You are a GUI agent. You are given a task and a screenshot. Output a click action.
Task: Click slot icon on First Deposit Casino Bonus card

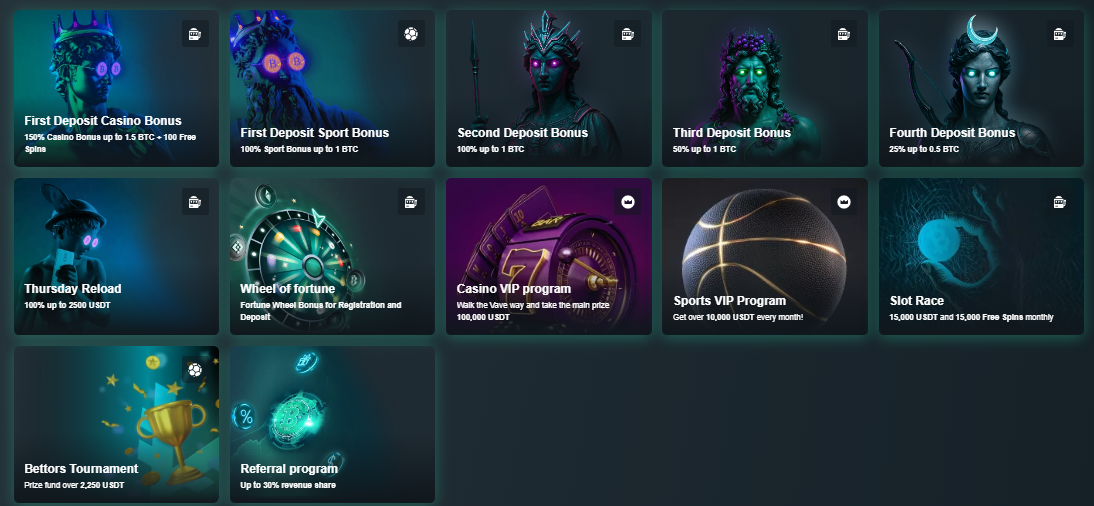195,34
